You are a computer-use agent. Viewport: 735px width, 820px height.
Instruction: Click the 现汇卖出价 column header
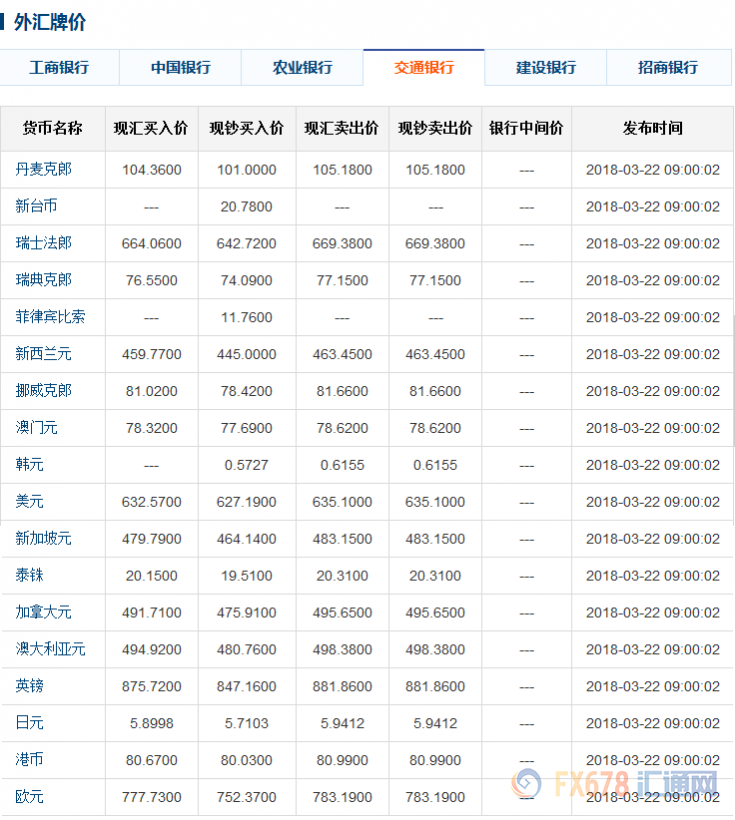point(342,129)
